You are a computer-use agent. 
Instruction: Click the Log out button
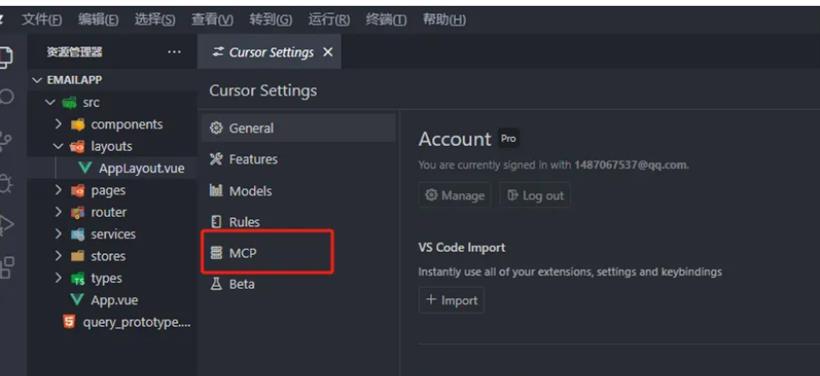tap(534, 196)
